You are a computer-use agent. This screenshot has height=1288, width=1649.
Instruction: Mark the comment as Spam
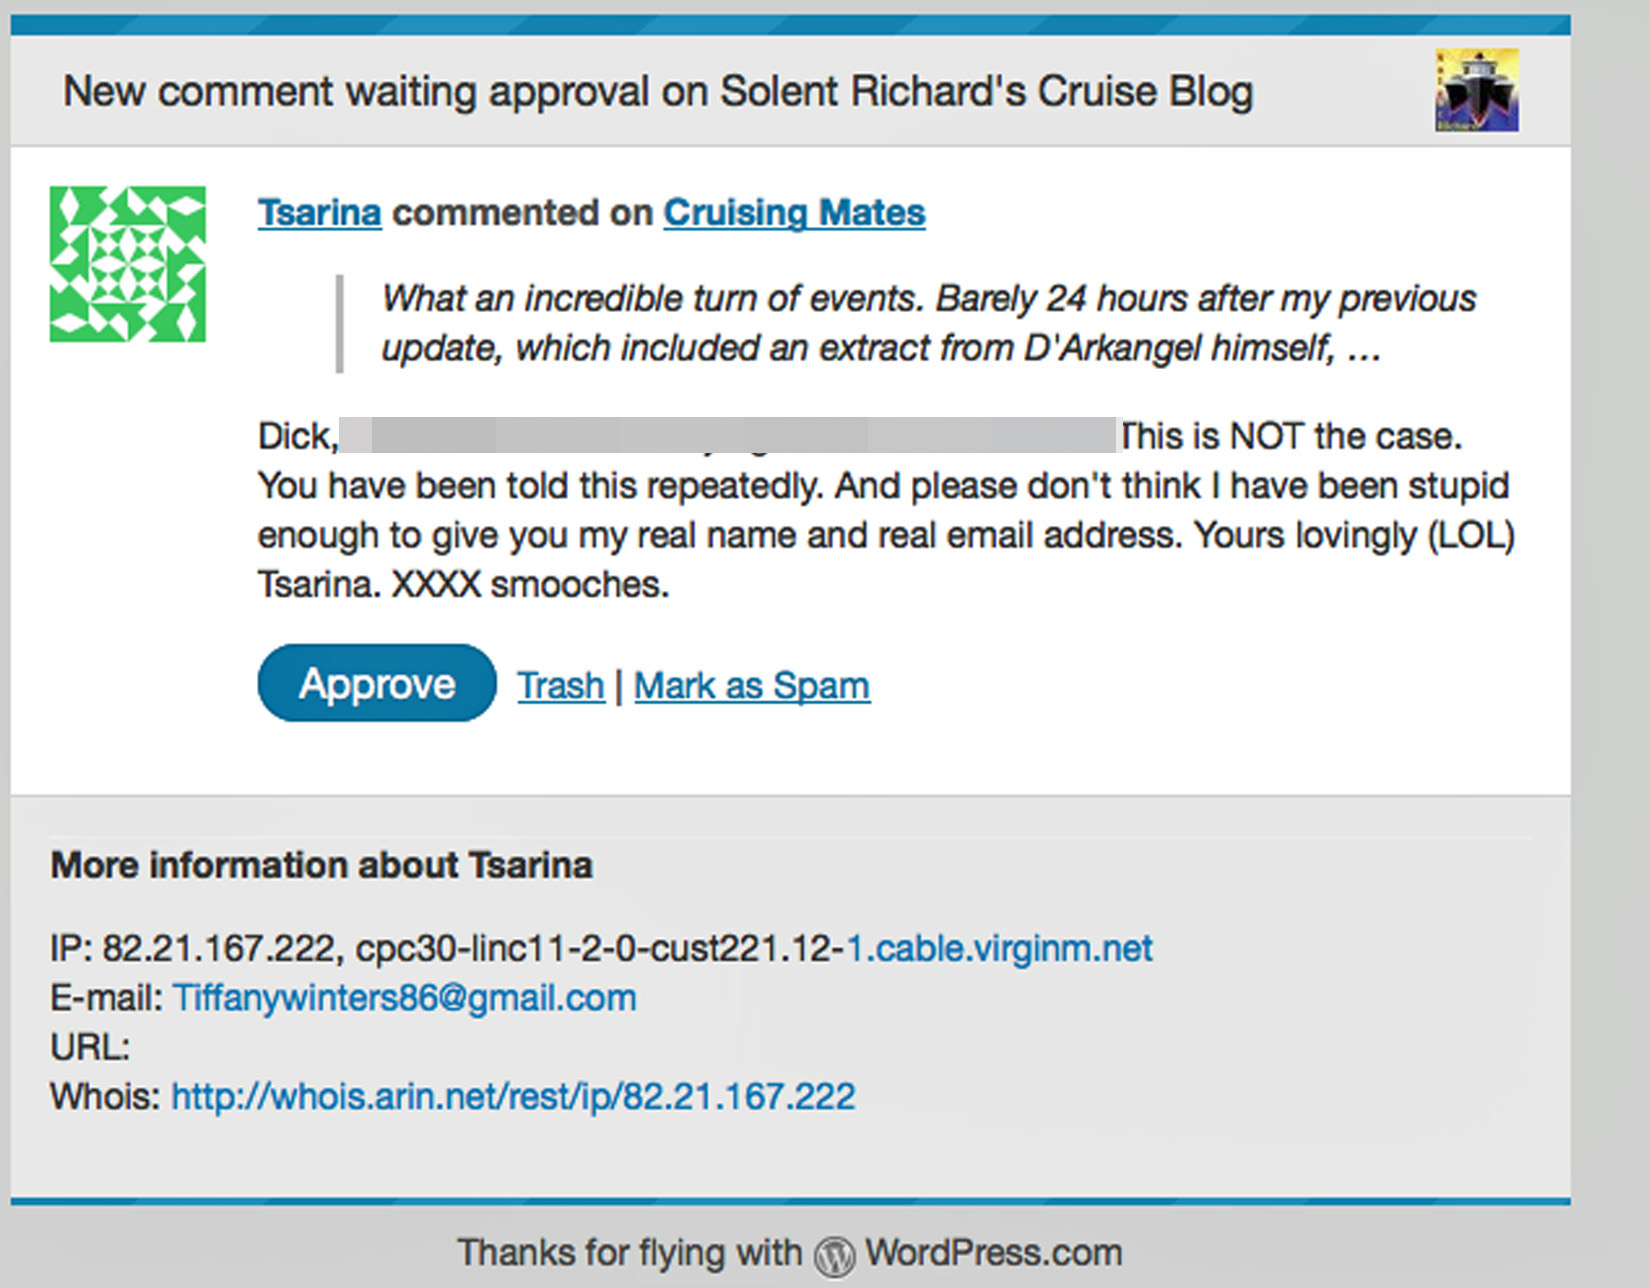[x=751, y=686]
